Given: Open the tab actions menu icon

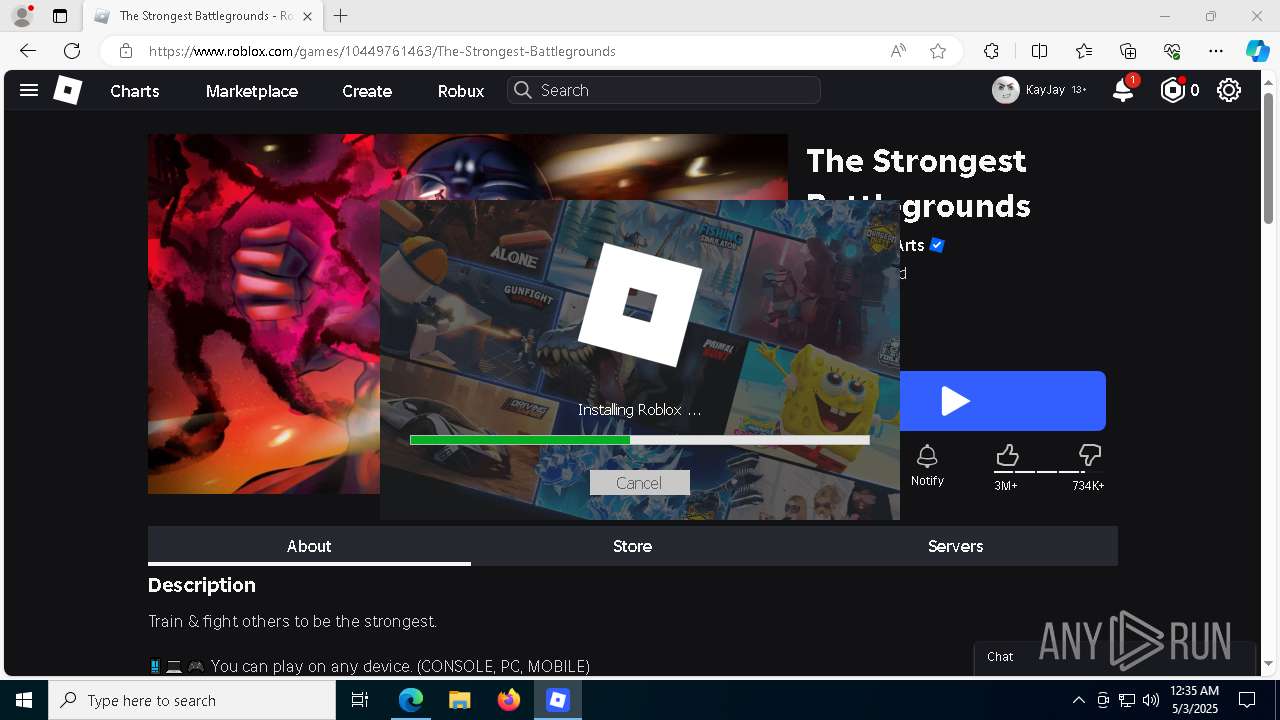Looking at the screenshot, I should 60,16.
